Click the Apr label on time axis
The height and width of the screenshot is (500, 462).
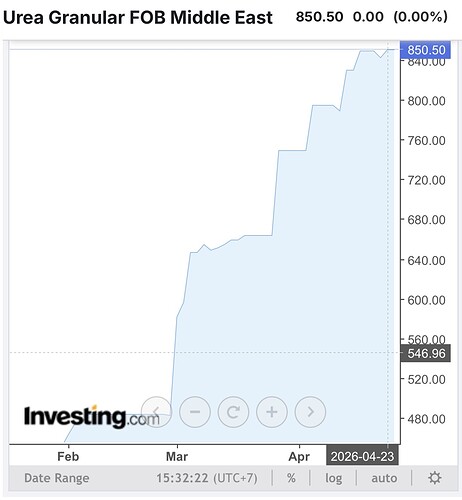click(299, 457)
